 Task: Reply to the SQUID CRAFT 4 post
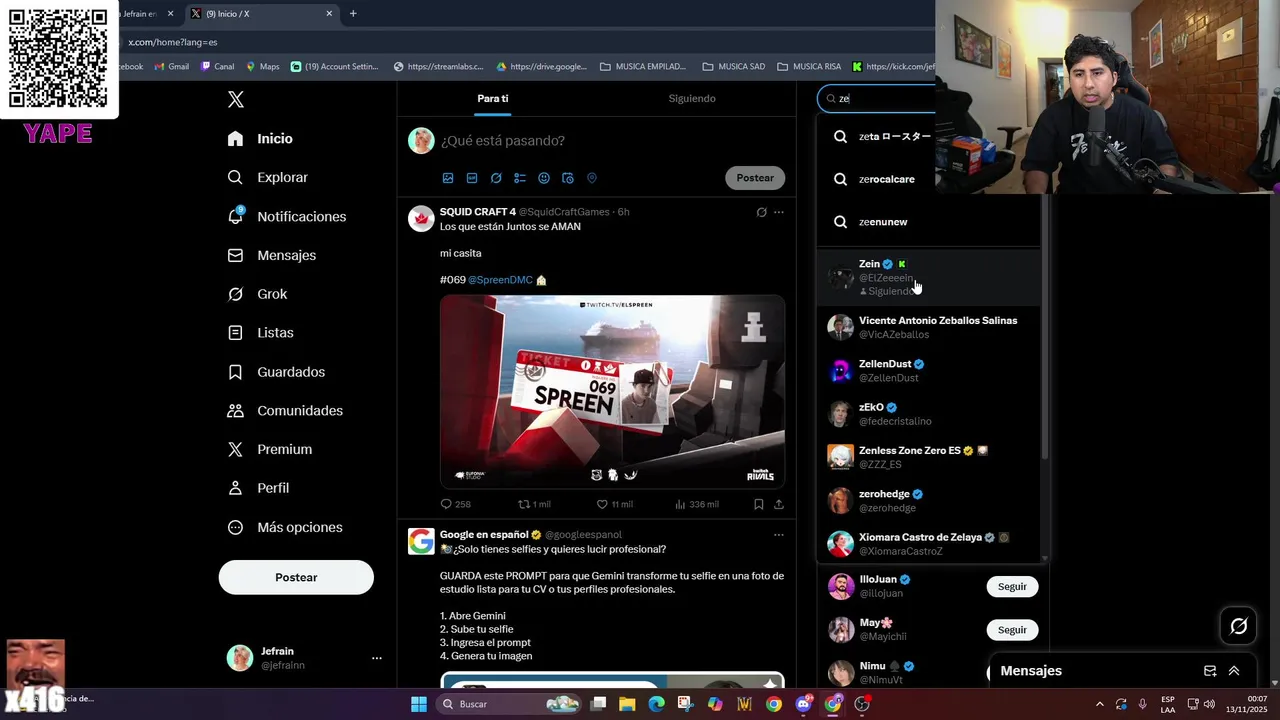click(x=455, y=504)
